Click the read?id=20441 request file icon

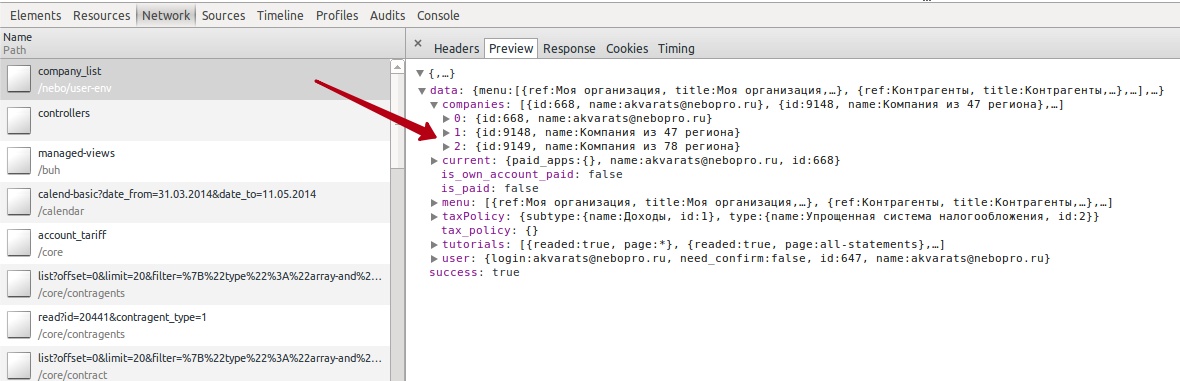[19, 325]
